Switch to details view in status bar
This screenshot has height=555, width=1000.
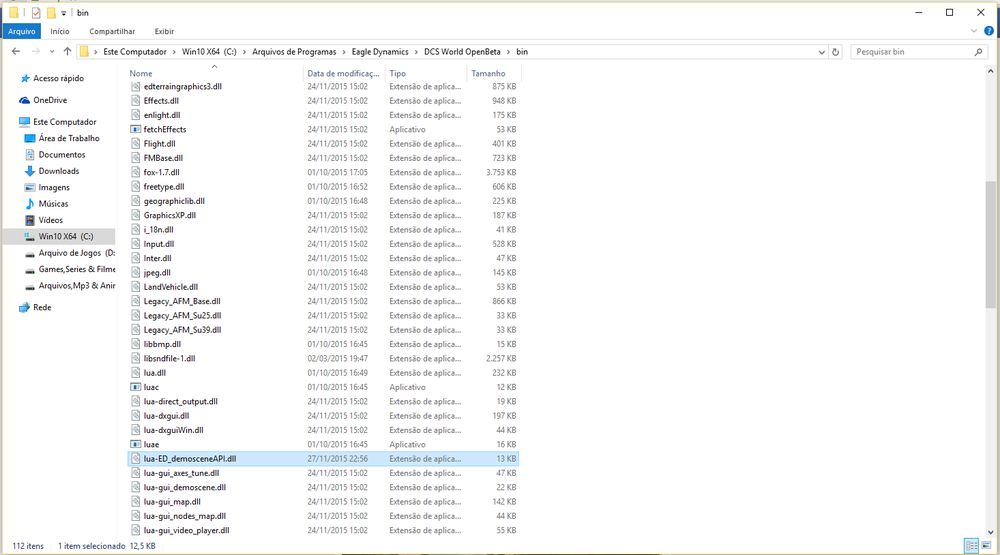pyautogui.click(x=971, y=545)
